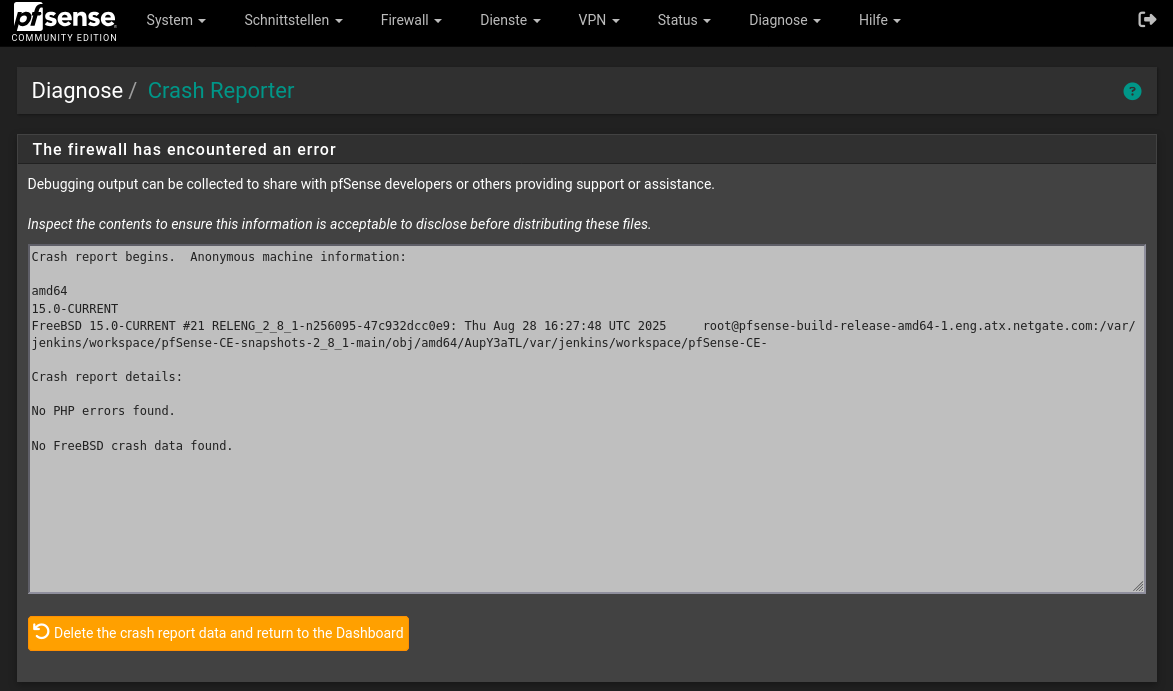Click the resize grip of the crash report box

[x=1138, y=586]
